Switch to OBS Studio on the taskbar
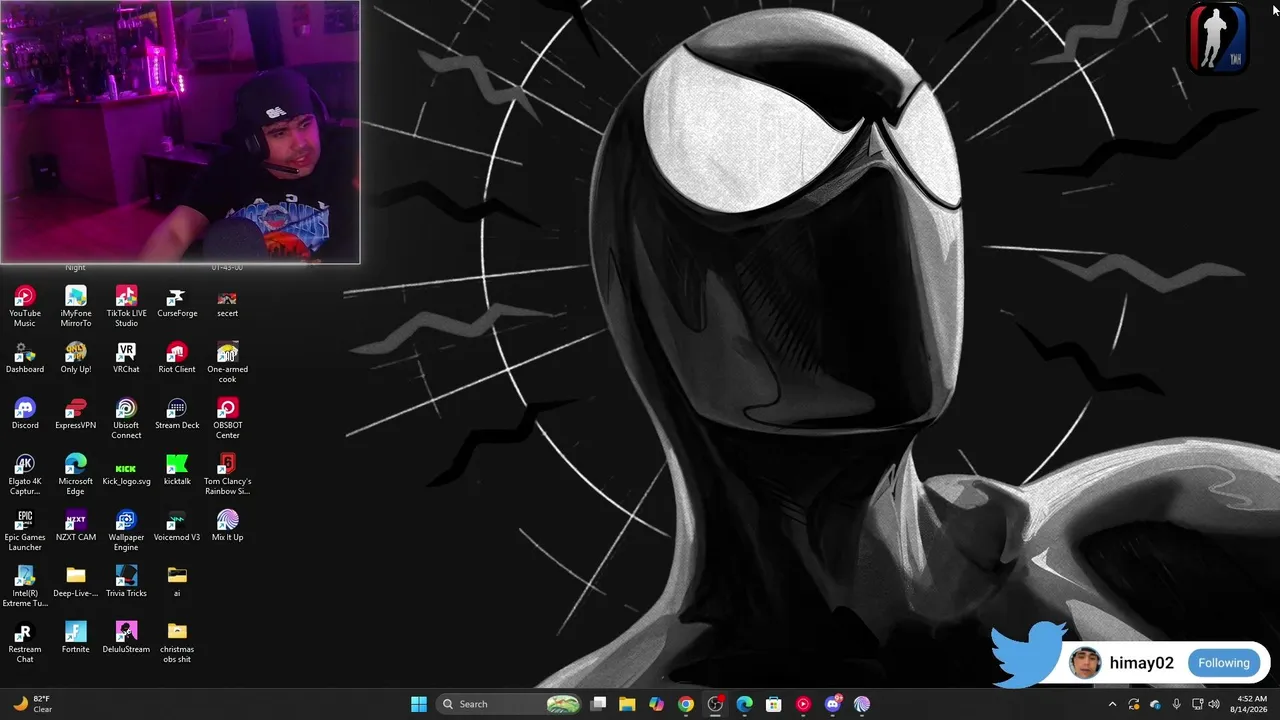Viewport: 1280px width, 720px height. 715,704
